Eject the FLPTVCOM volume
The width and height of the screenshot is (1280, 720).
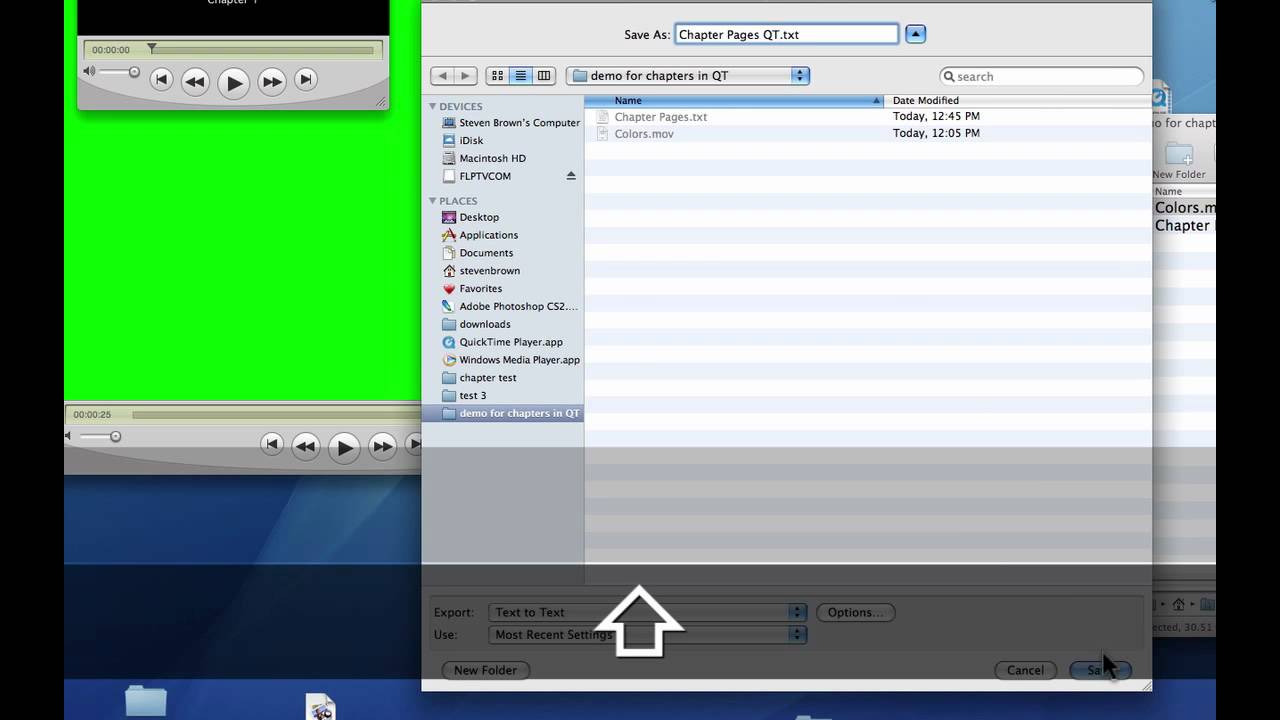click(x=571, y=176)
